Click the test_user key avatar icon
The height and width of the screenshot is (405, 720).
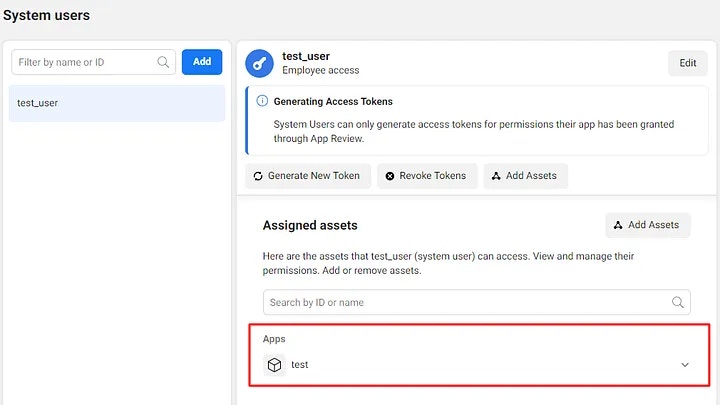tap(259, 63)
